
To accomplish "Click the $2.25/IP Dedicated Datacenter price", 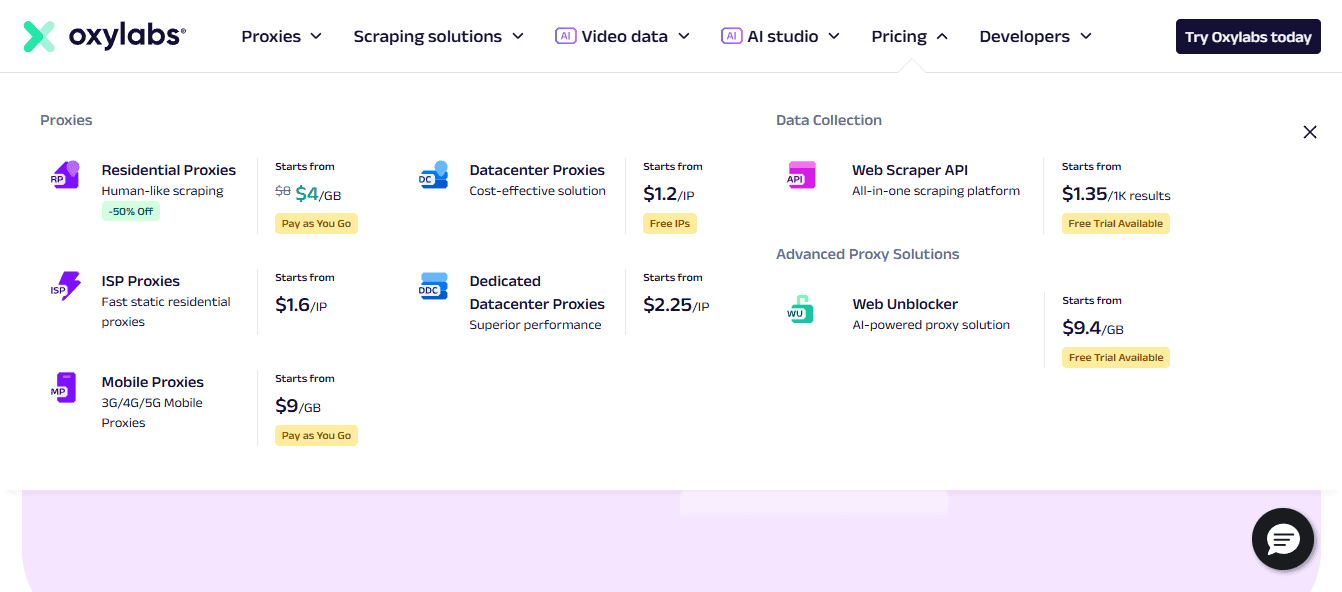I will [676, 305].
